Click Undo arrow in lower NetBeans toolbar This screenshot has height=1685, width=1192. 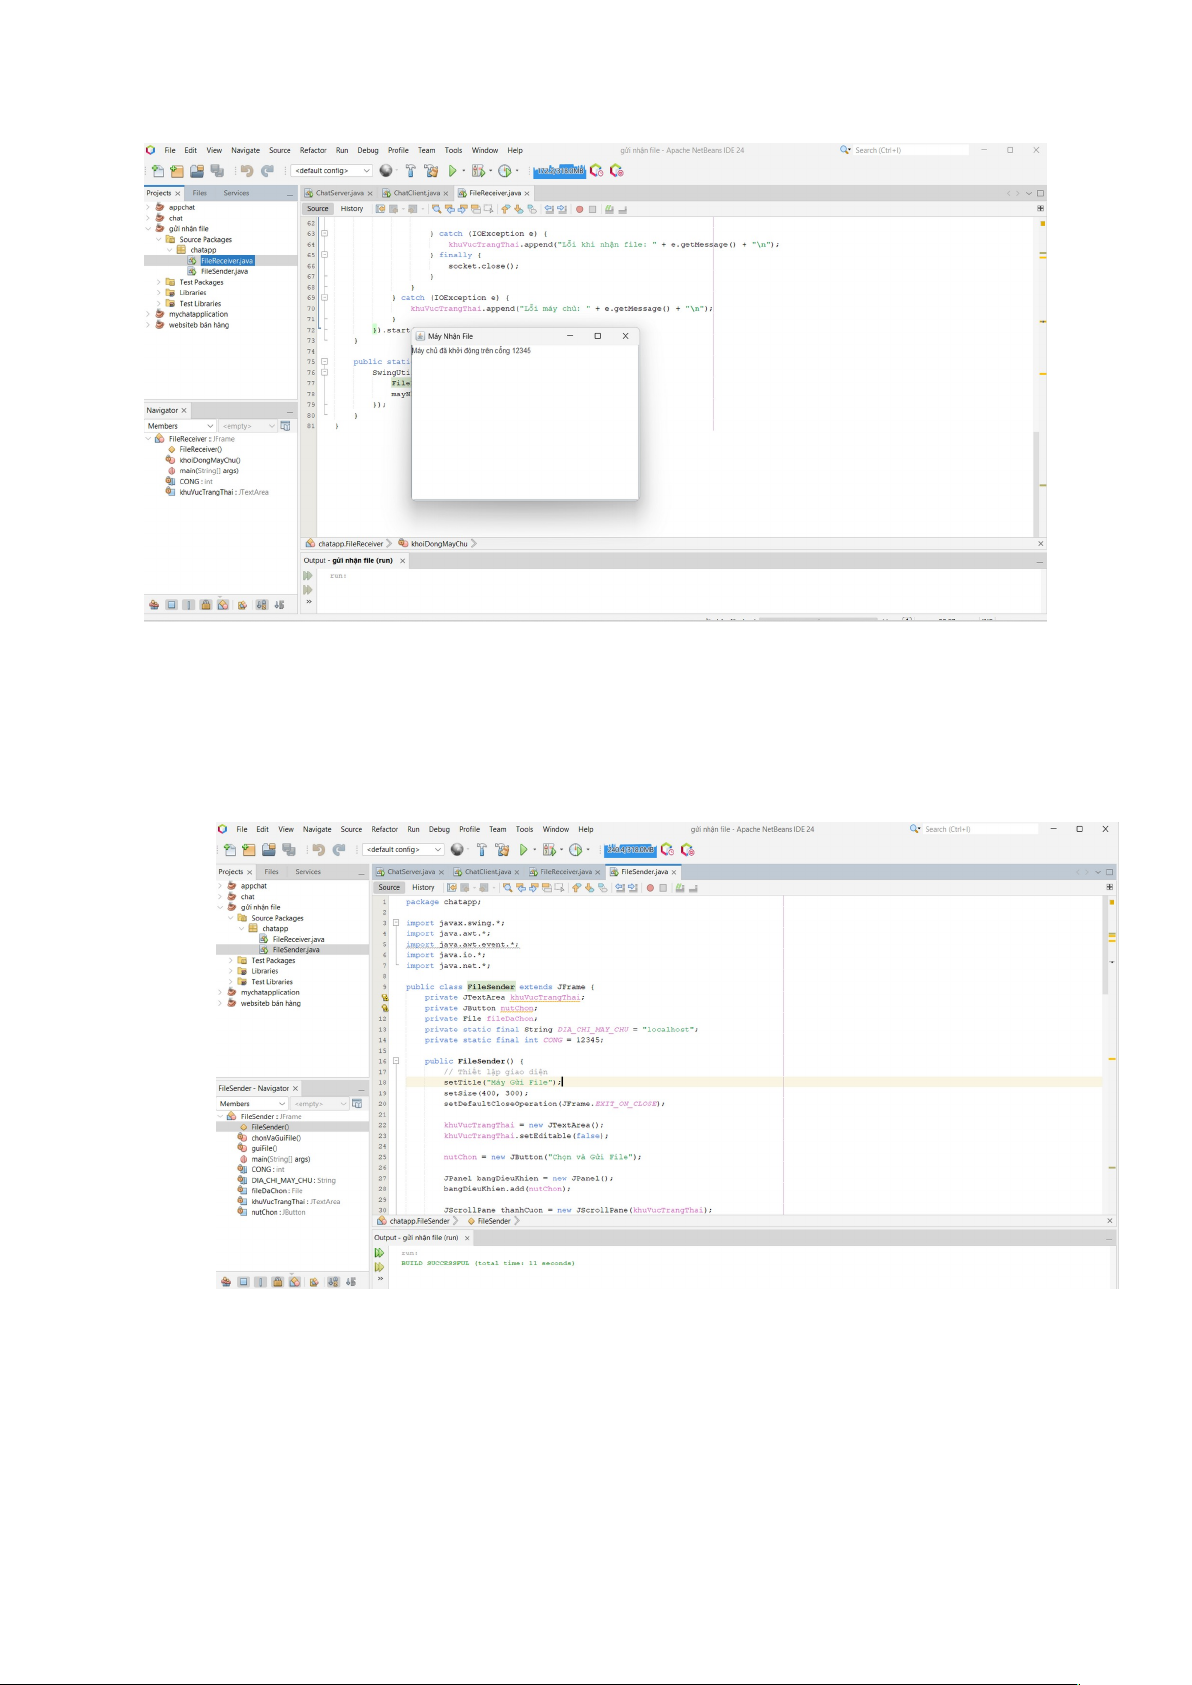point(318,850)
